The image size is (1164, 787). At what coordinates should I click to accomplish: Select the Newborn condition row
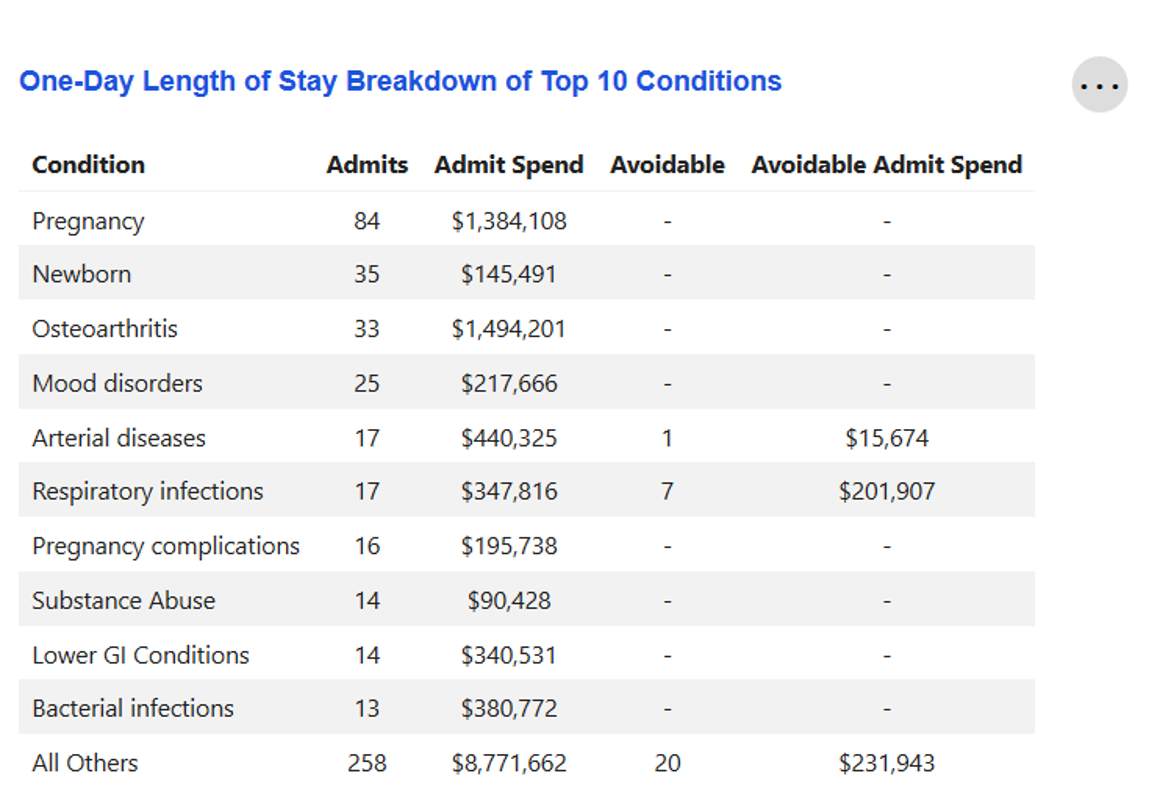pos(81,274)
